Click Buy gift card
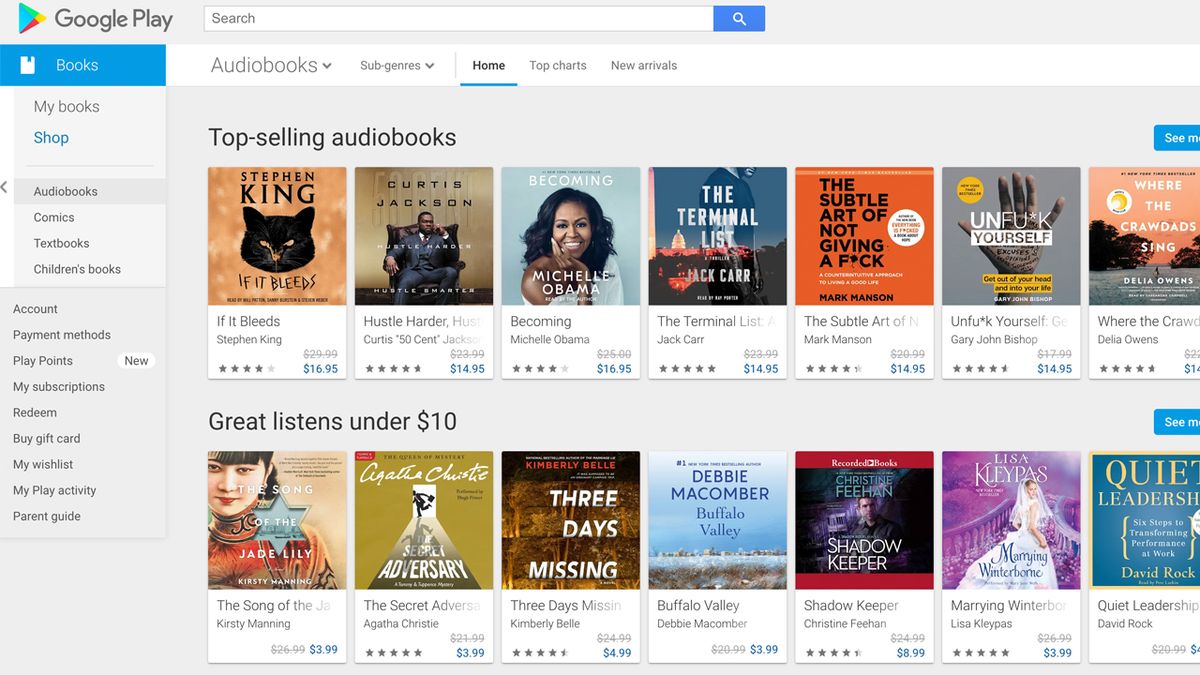 click(46, 438)
